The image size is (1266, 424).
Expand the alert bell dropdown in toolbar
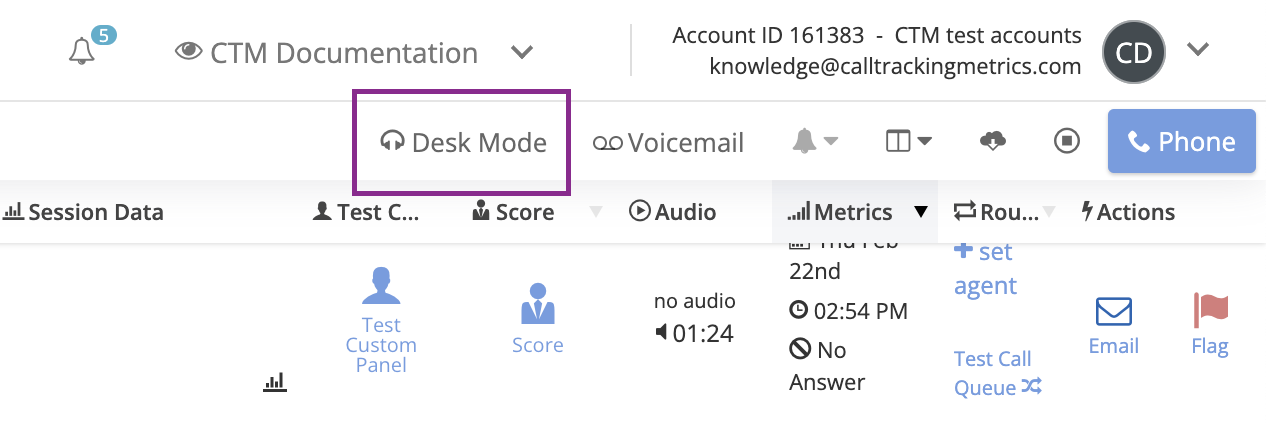(815, 142)
